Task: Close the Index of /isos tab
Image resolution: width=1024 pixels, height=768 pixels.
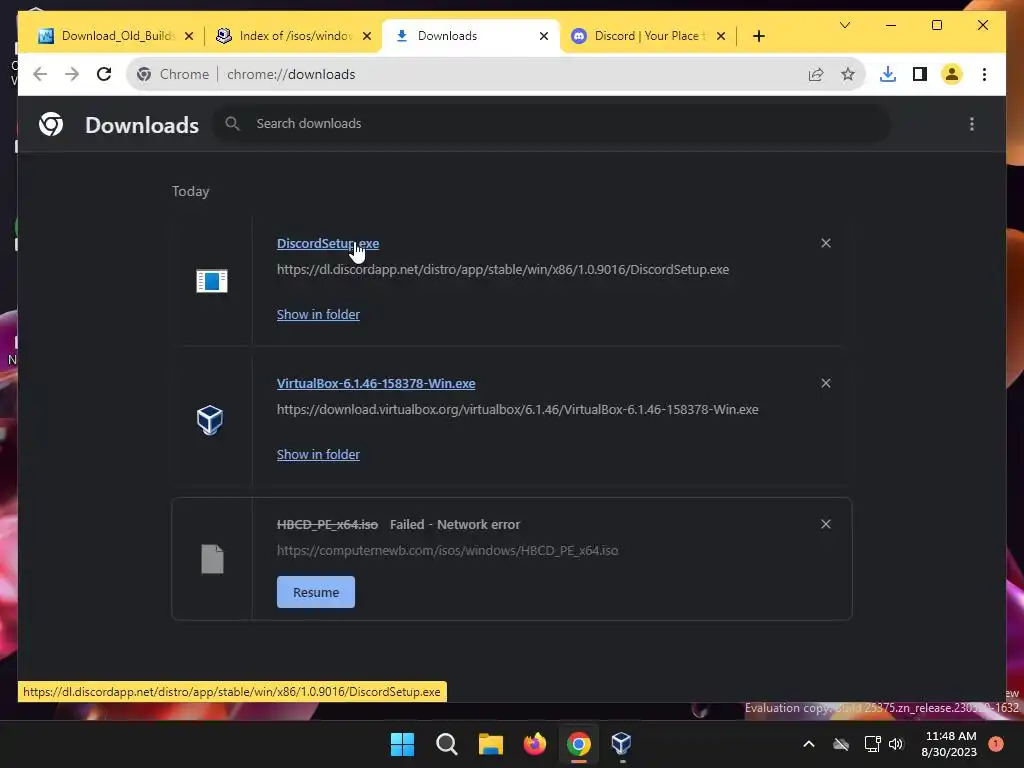Action: click(x=367, y=37)
